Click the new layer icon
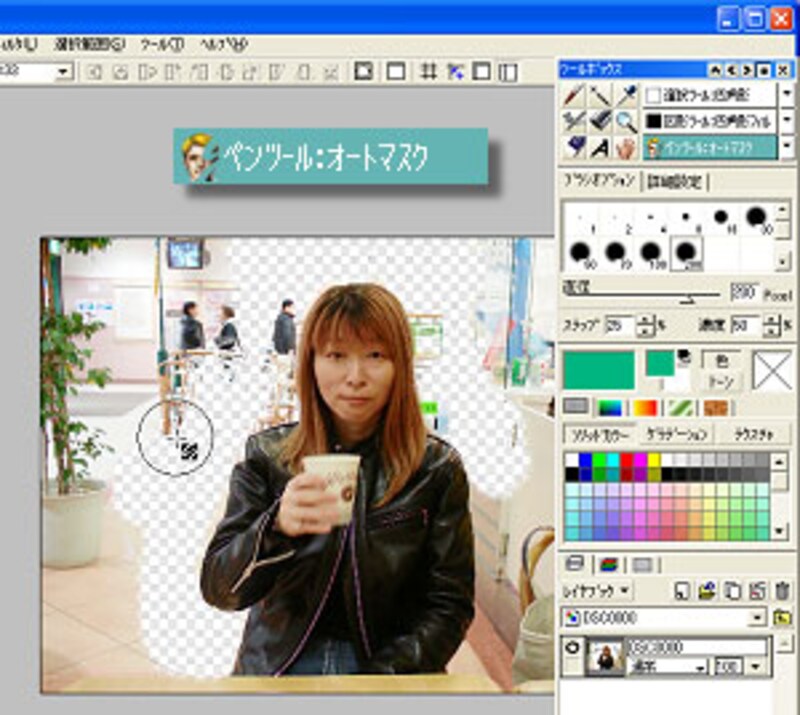 [681, 591]
